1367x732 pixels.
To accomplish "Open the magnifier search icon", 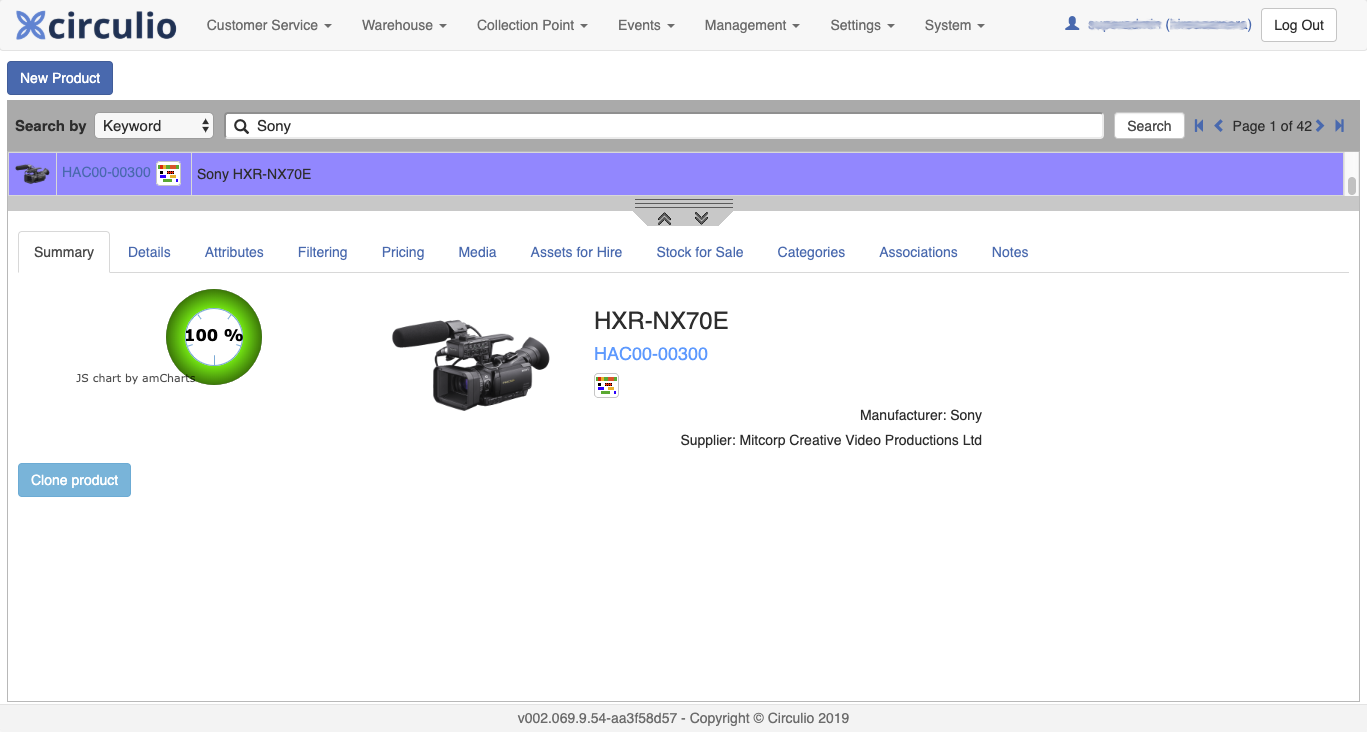I will (241, 126).
